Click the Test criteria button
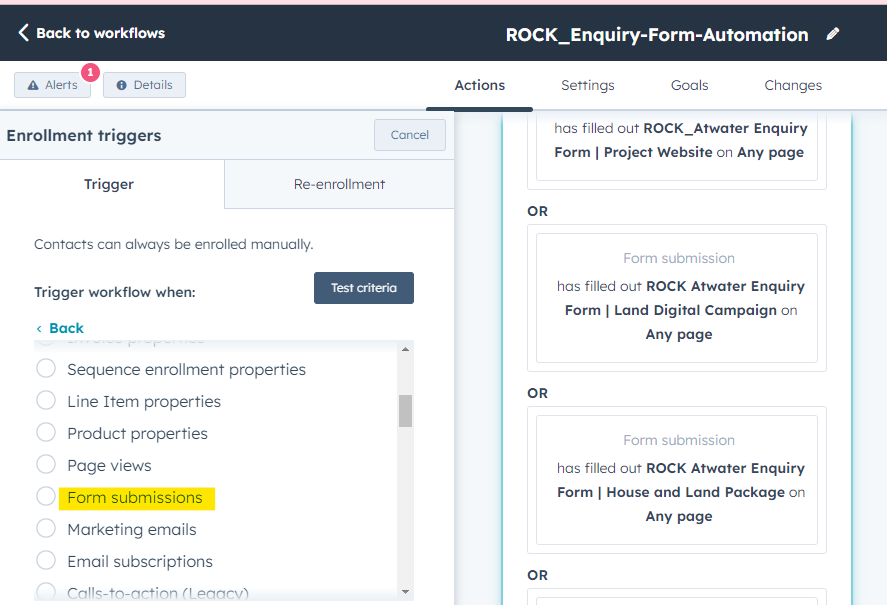 (x=364, y=288)
